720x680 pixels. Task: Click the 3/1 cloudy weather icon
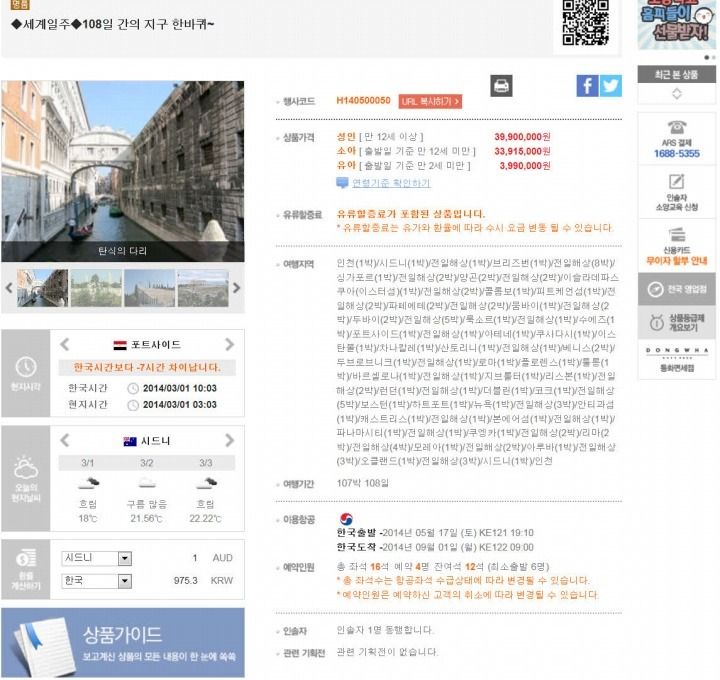click(88, 483)
